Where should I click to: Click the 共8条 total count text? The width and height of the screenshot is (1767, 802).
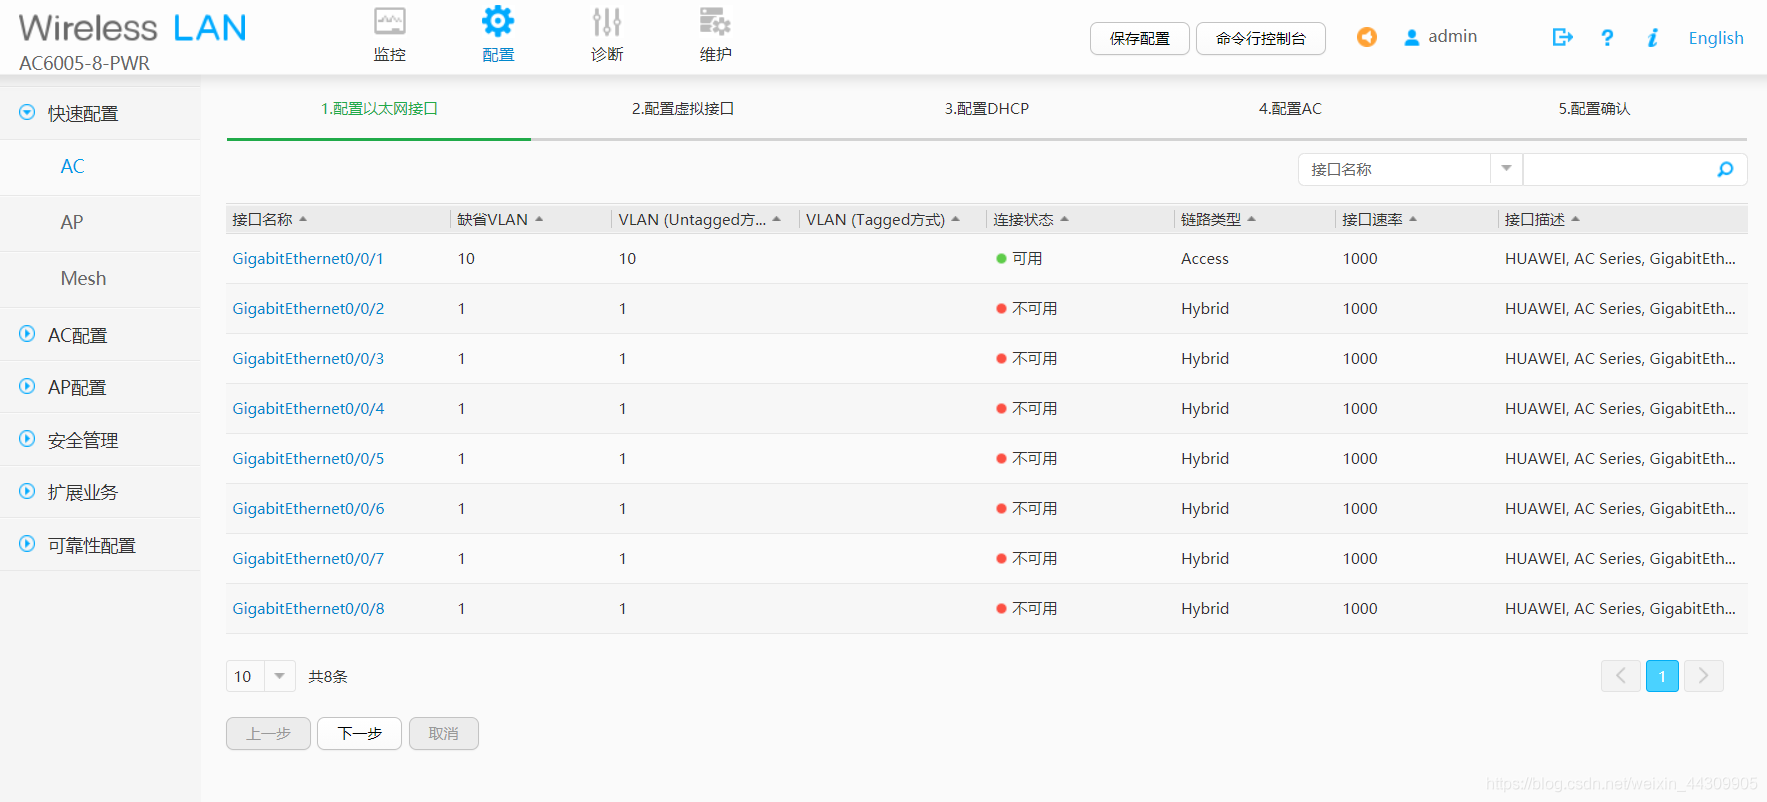(328, 676)
